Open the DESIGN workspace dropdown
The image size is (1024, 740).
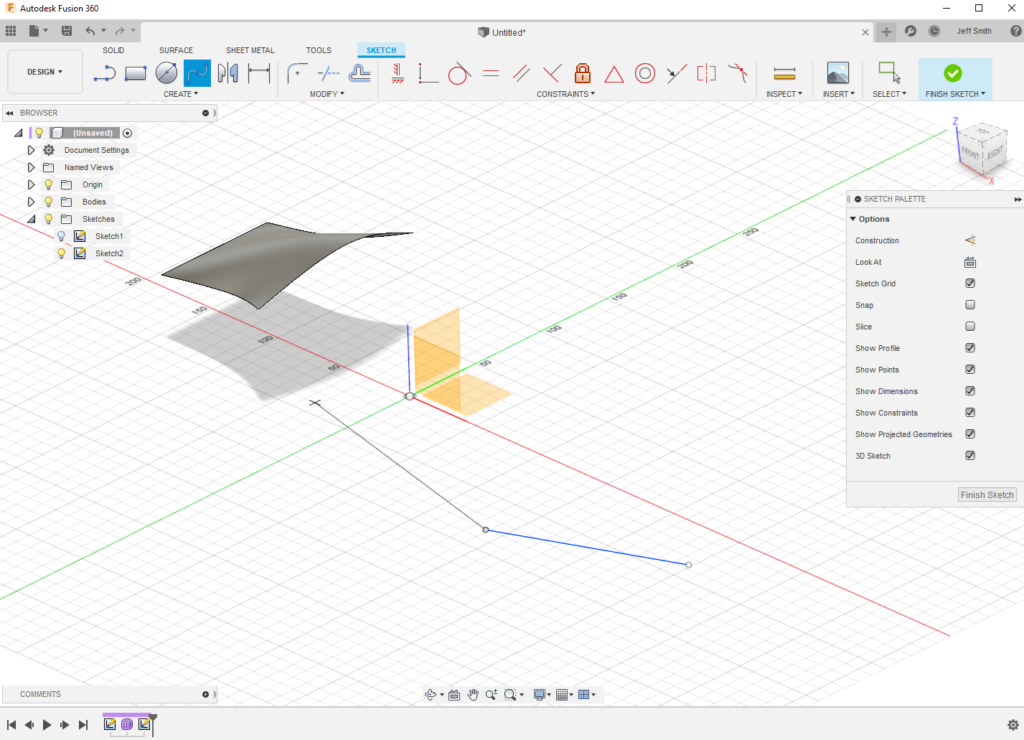point(44,72)
